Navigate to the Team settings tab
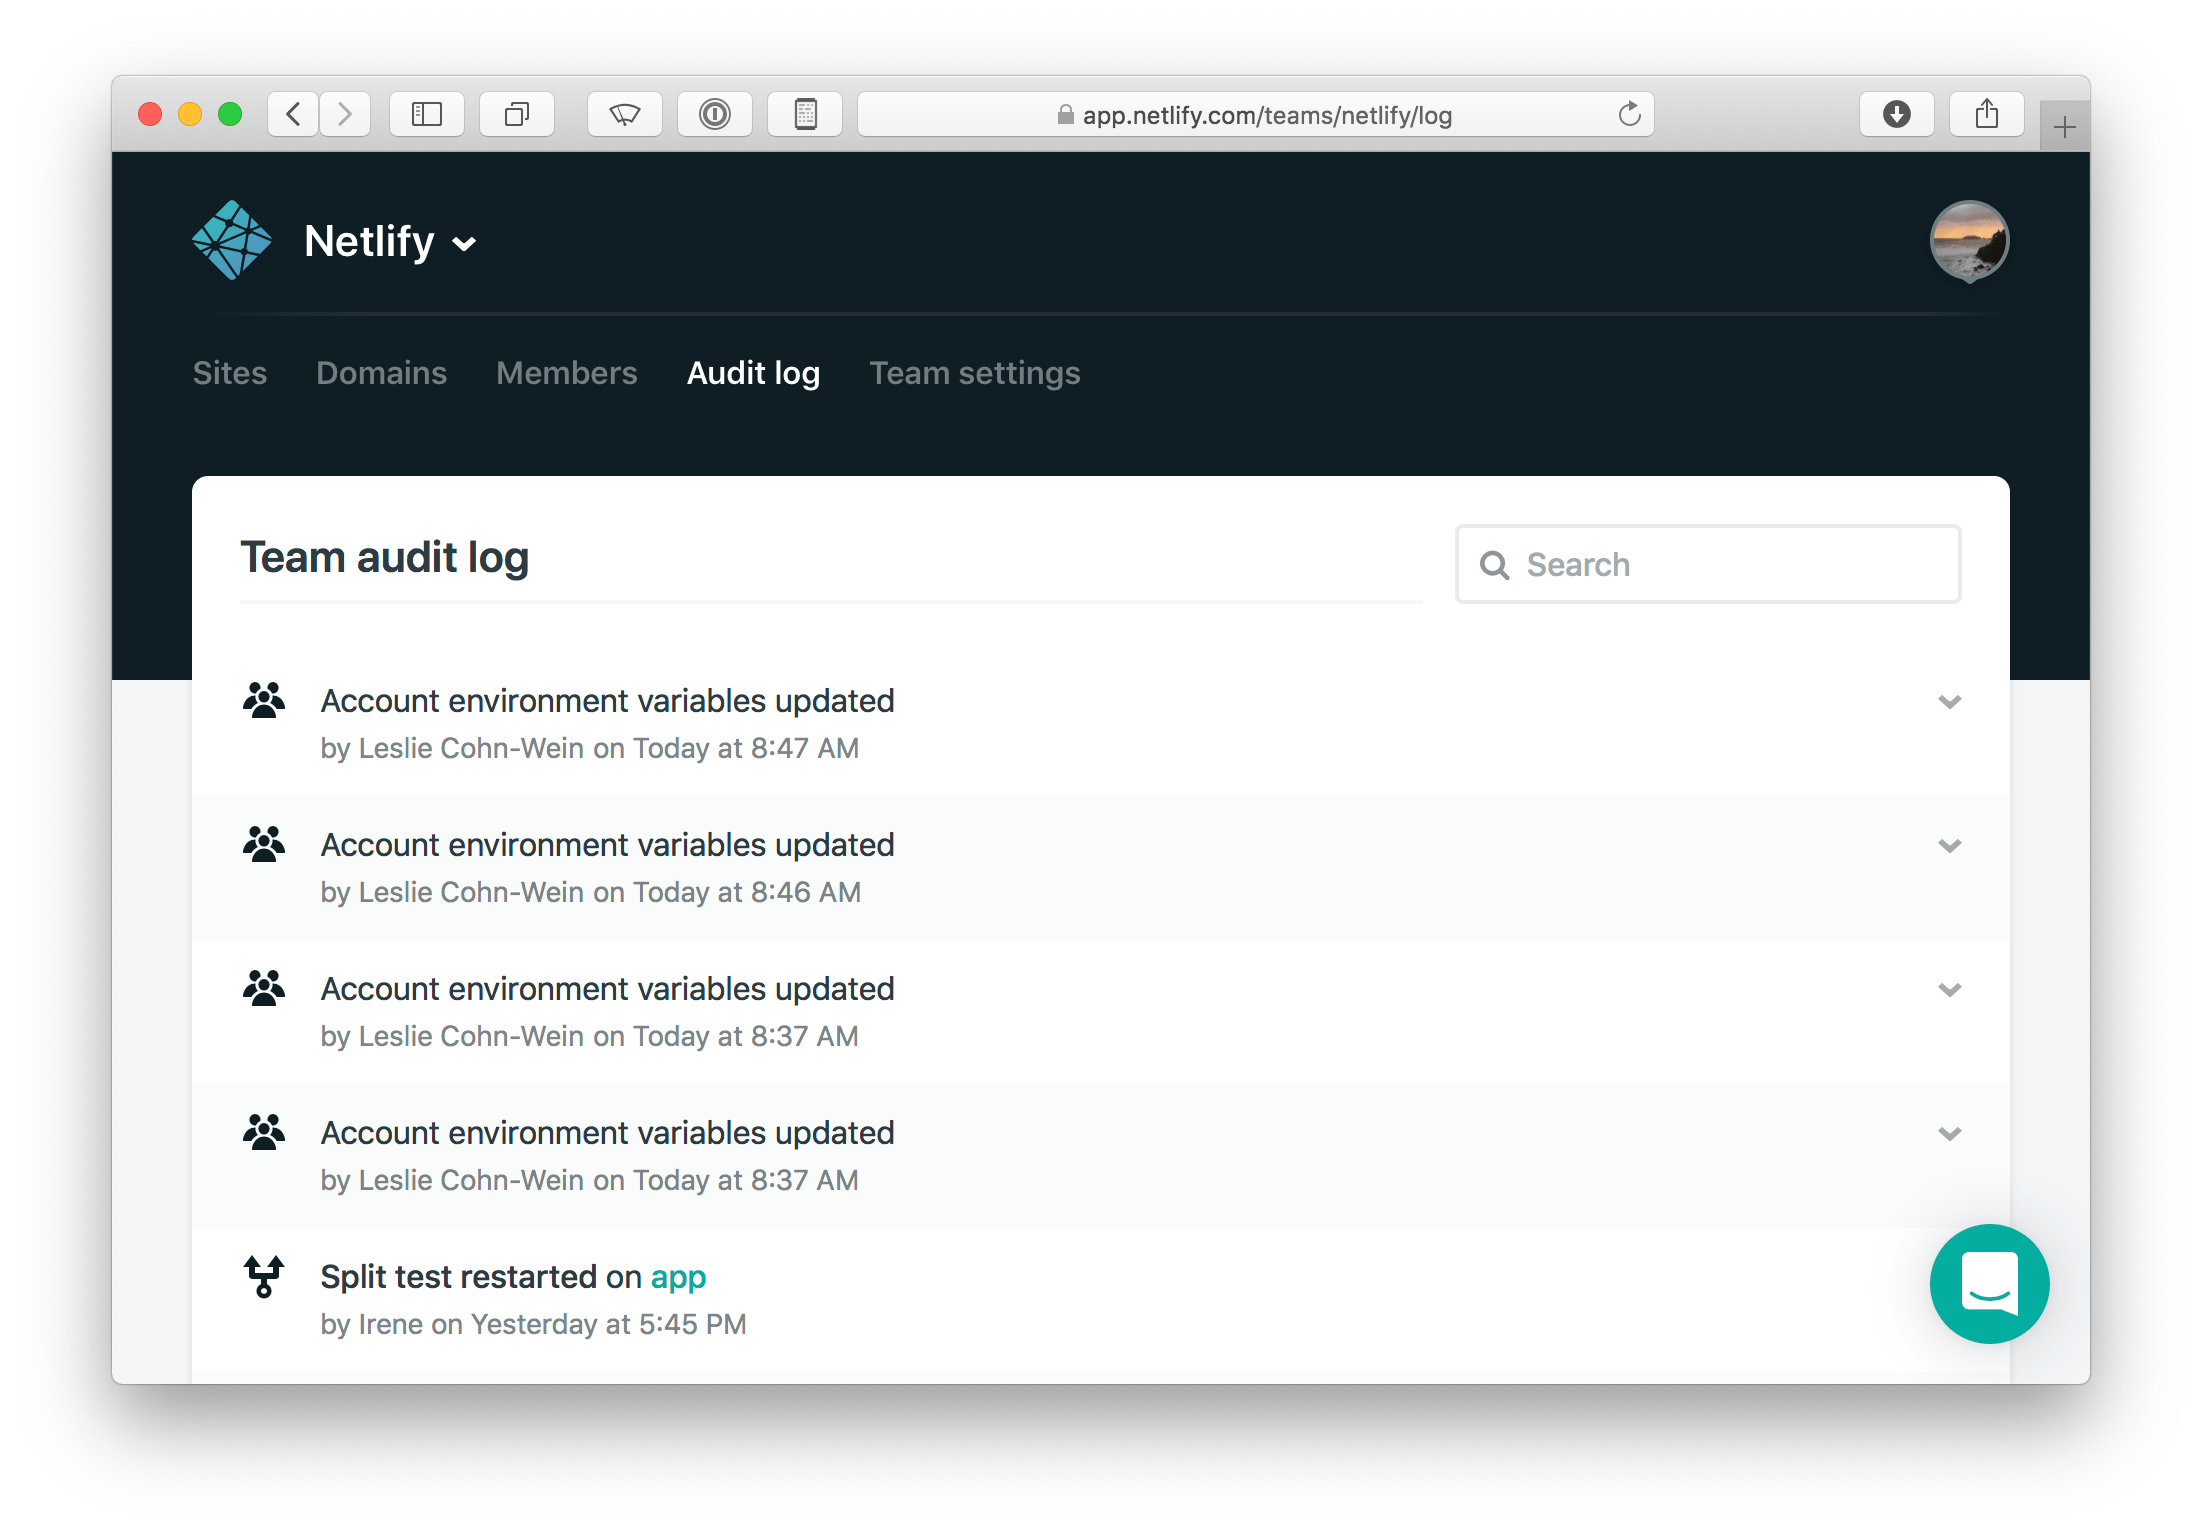Viewport: 2202px width, 1532px height. (x=976, y=373)
